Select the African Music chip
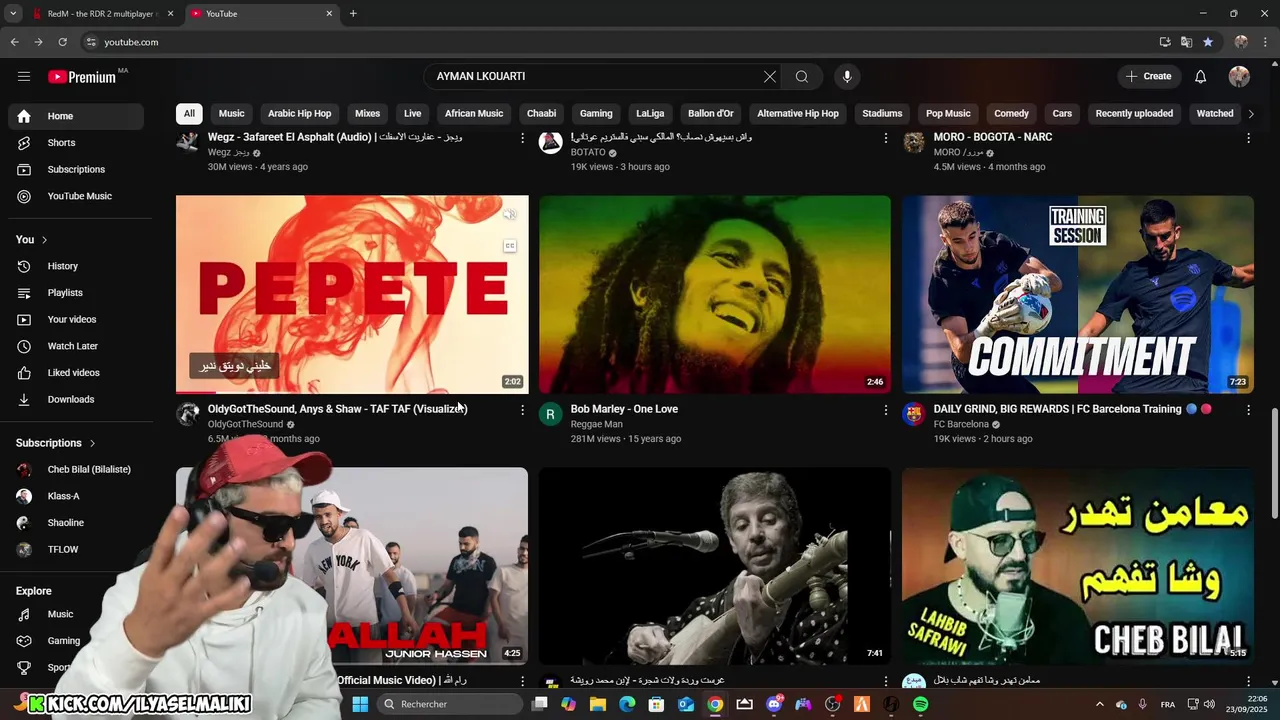This screenshot has height=720, width=1280. 474,113
